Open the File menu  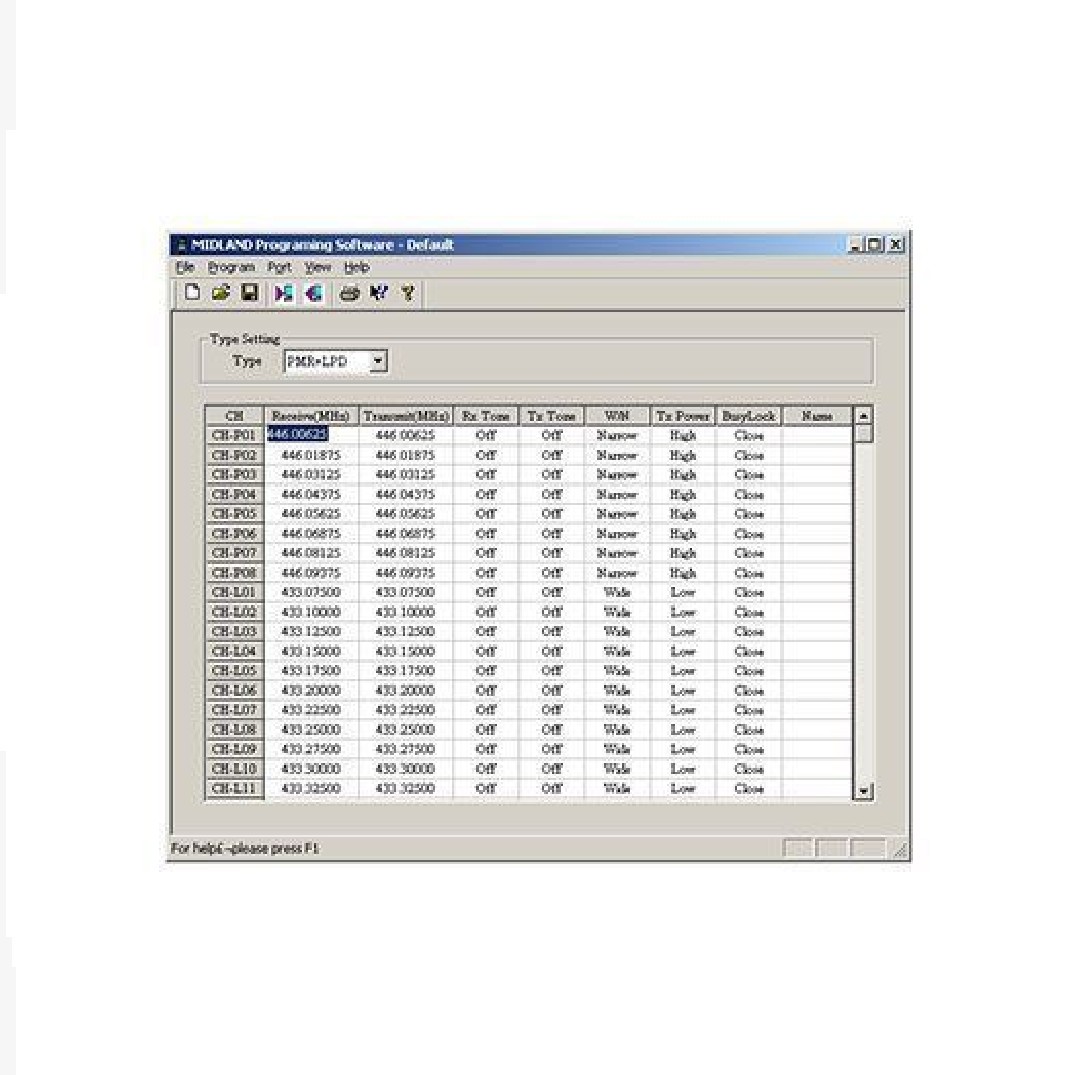coord(185,267)
